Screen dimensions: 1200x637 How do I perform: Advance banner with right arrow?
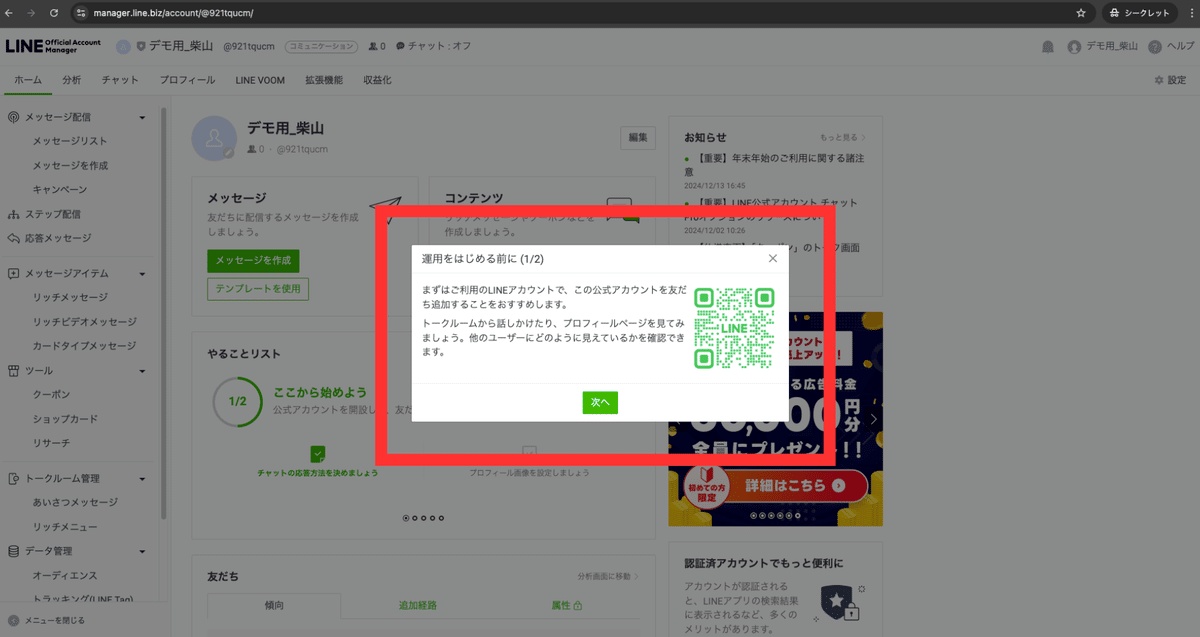coord(873,419)
